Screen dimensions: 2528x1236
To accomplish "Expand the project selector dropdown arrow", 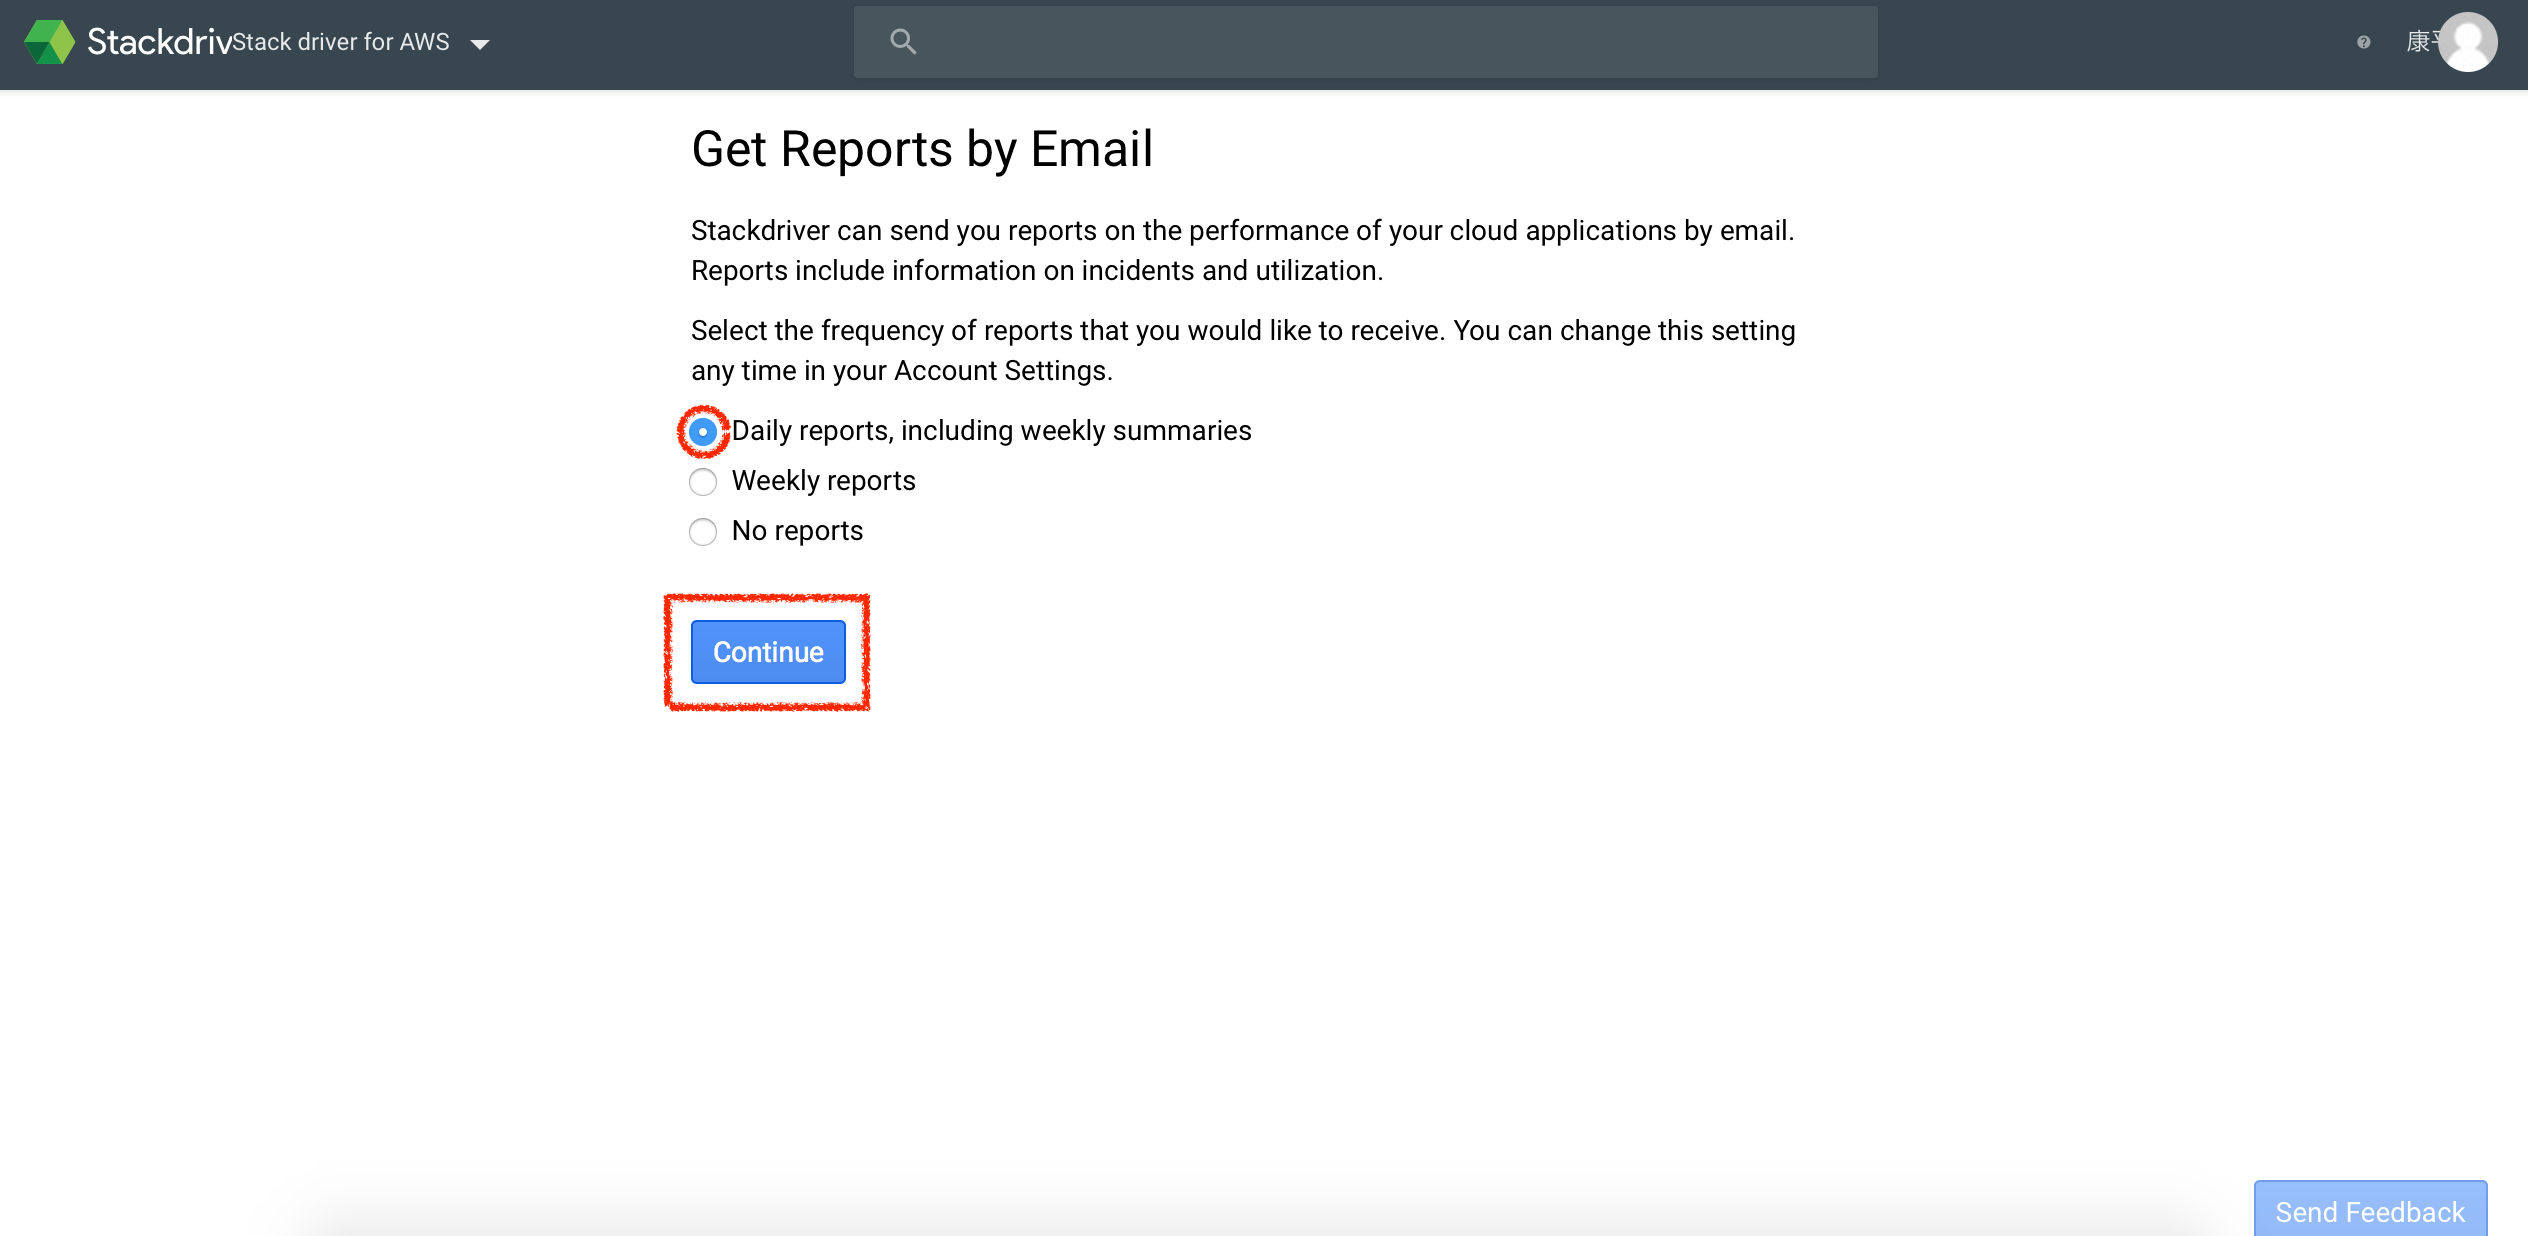I will [480, 44].
